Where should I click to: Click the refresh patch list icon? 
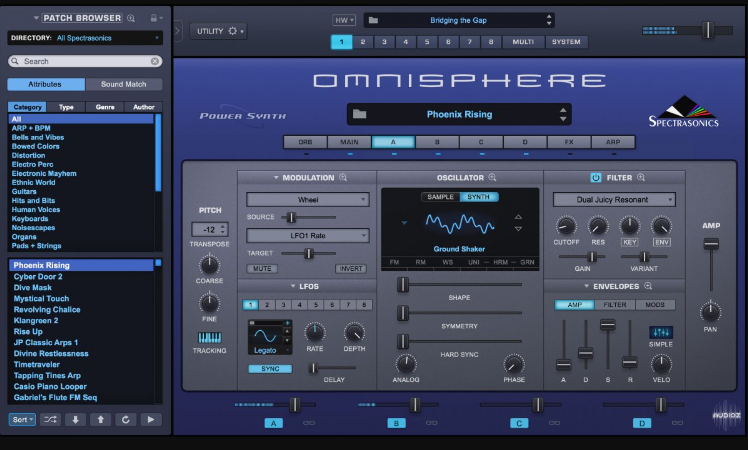125,419
